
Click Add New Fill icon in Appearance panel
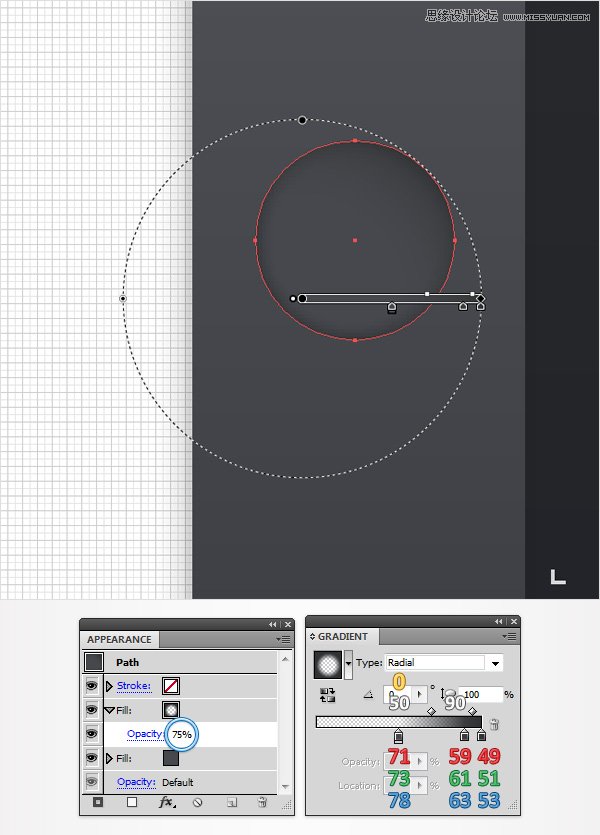132,802
